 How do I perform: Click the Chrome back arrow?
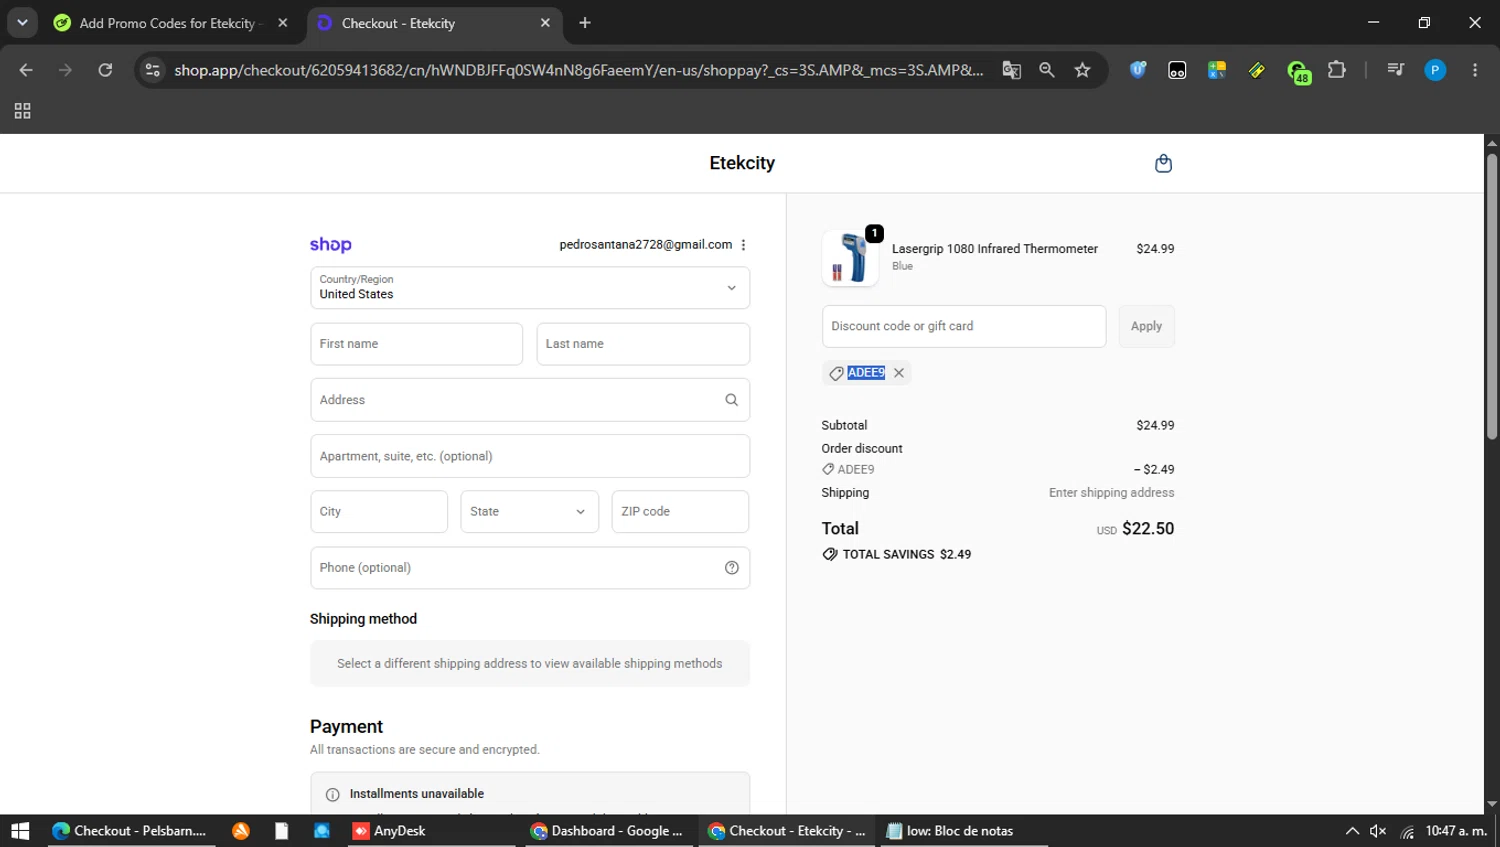click(x=26, y=70)
